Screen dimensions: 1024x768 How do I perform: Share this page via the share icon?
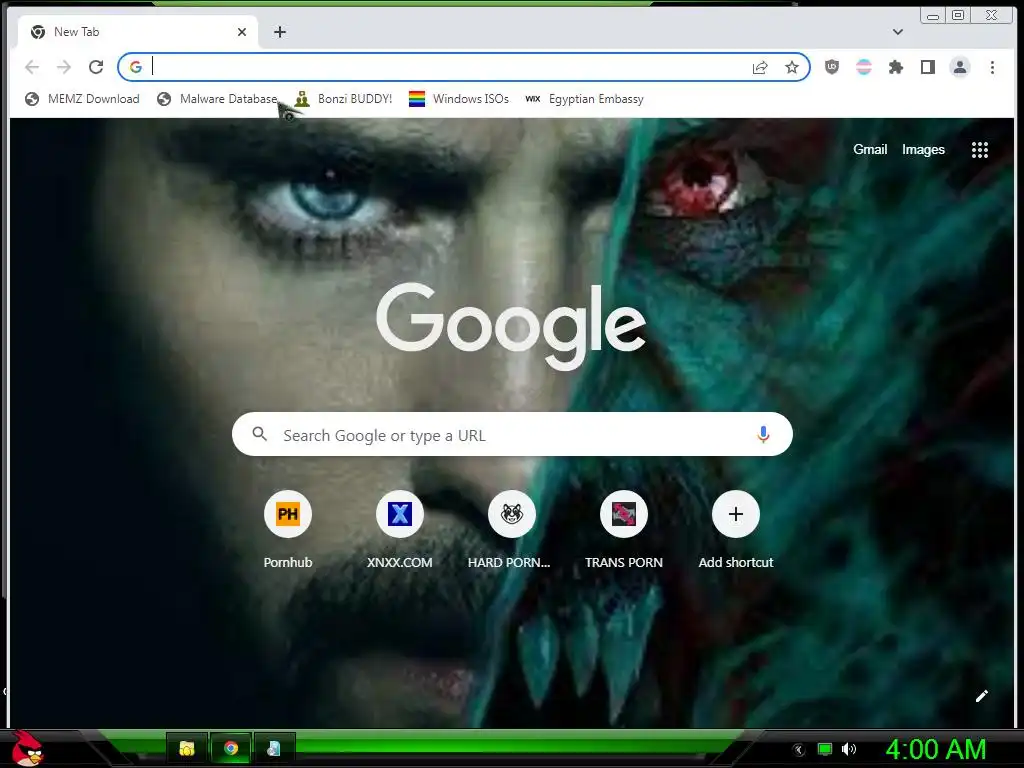(760, 67)
